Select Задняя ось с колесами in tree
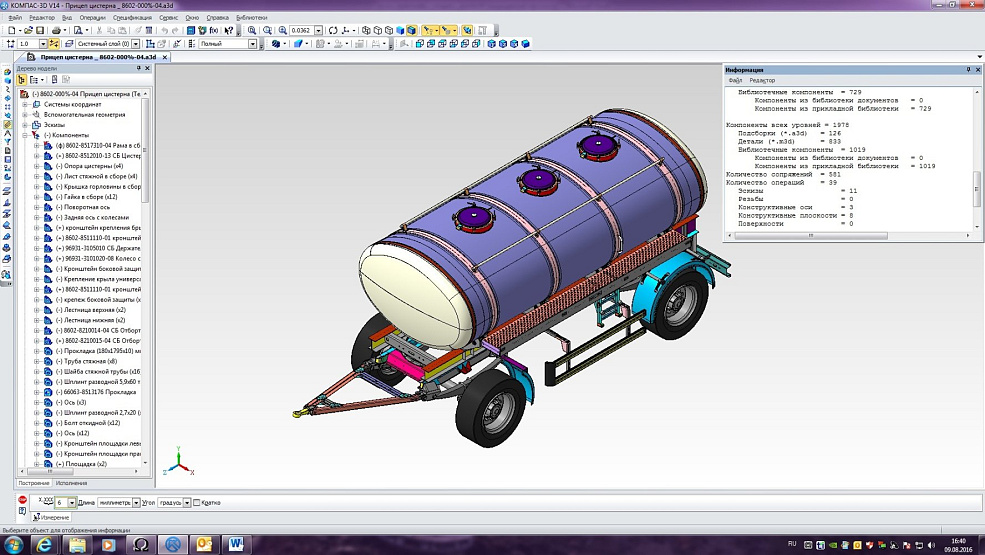Screen dimensions: 985x555 (90, 218)
